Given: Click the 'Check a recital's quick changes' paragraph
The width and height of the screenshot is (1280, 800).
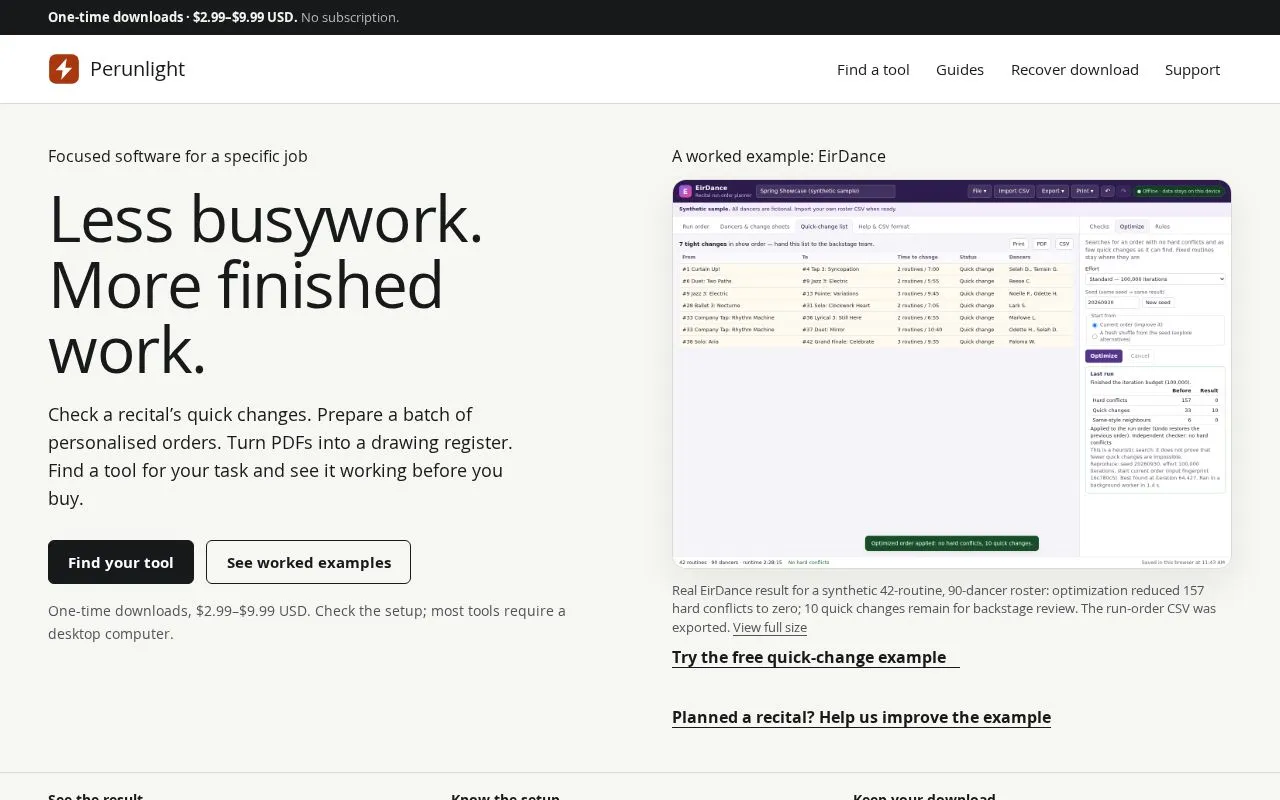Looking at the screenshot, I should tap(280, 456).
